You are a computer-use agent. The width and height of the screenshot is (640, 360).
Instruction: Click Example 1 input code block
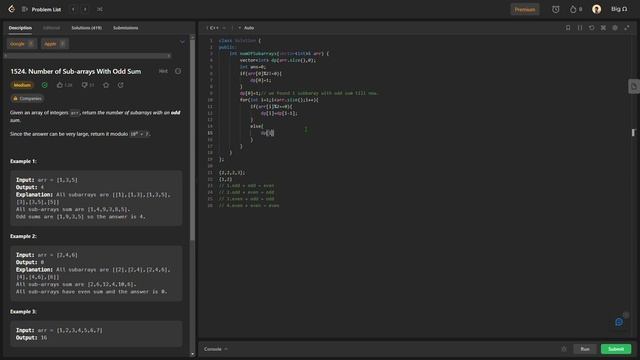click(x=96, y=198)
